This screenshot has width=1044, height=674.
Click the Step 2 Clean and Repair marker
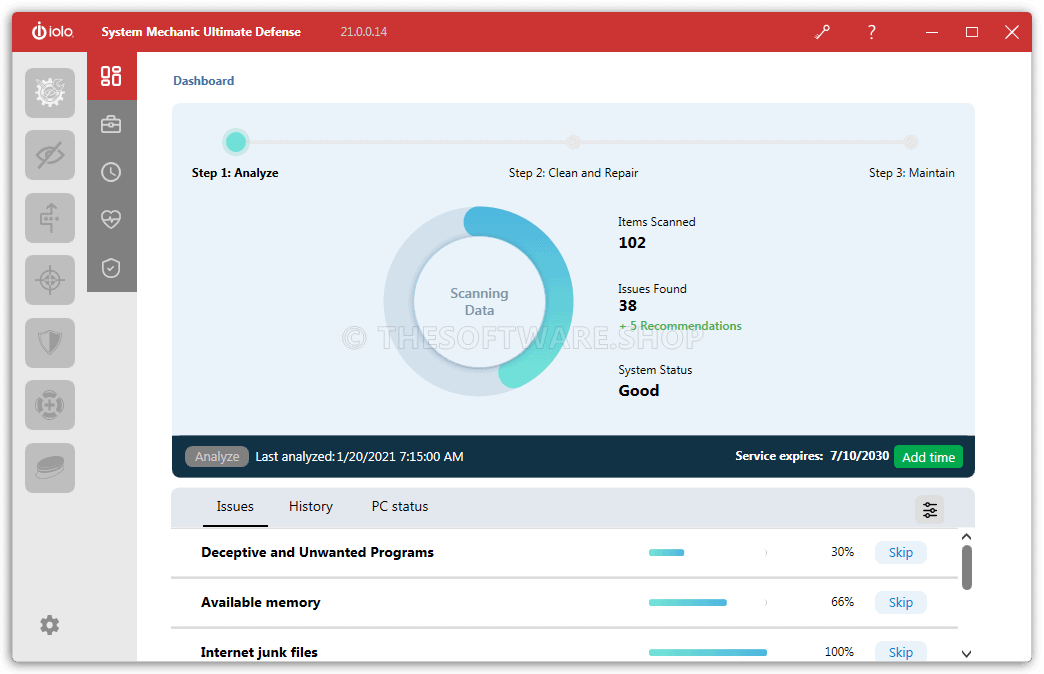click(x=573, y=142)
